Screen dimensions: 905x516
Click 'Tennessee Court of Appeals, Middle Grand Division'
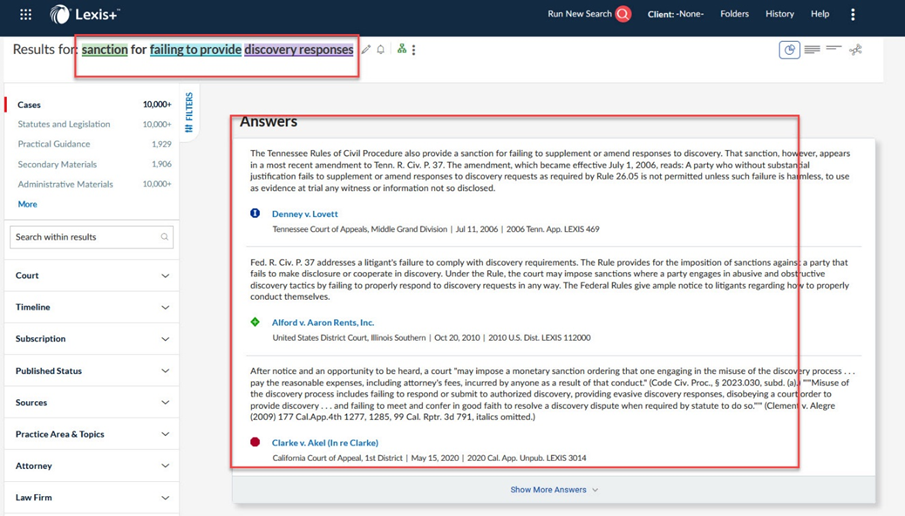[360, 229]
